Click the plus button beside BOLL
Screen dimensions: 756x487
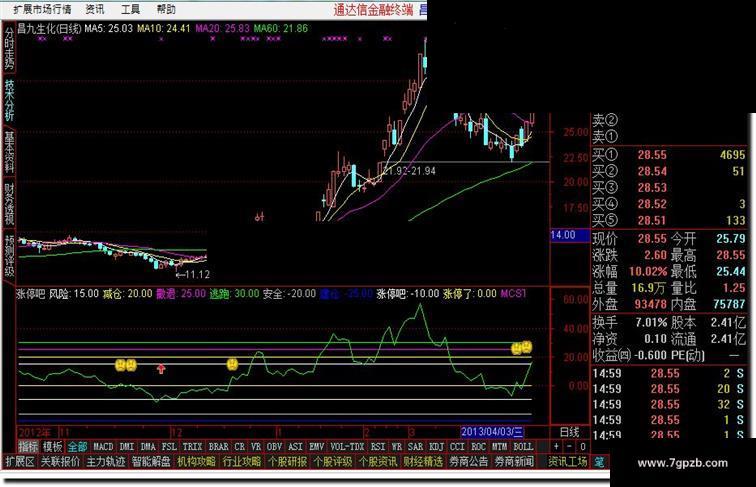pos(556,446)
